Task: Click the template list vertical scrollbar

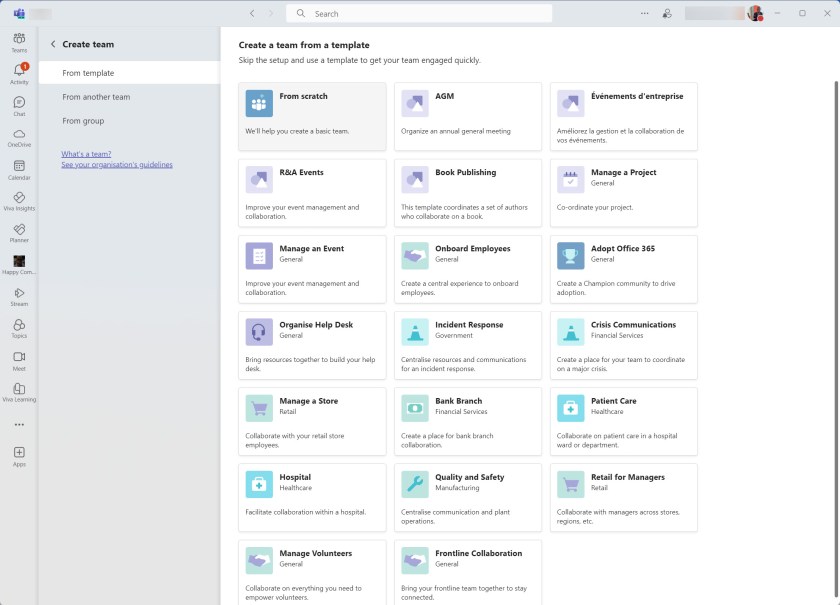Action: (x=837, y=338)
